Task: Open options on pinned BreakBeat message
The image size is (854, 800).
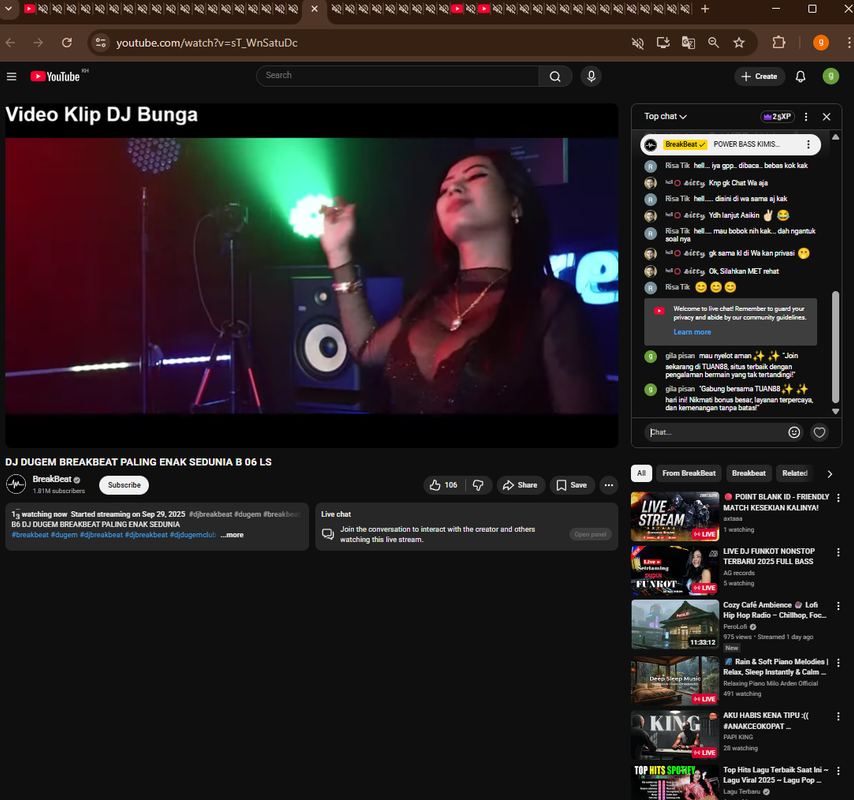Action: tap(808, 144)
